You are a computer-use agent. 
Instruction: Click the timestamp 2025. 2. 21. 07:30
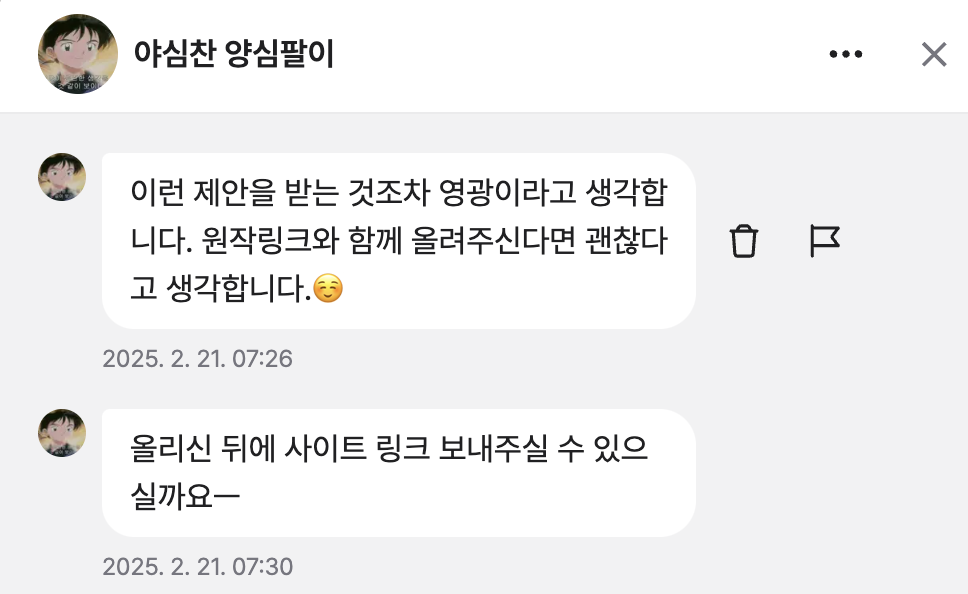(198, 567)
